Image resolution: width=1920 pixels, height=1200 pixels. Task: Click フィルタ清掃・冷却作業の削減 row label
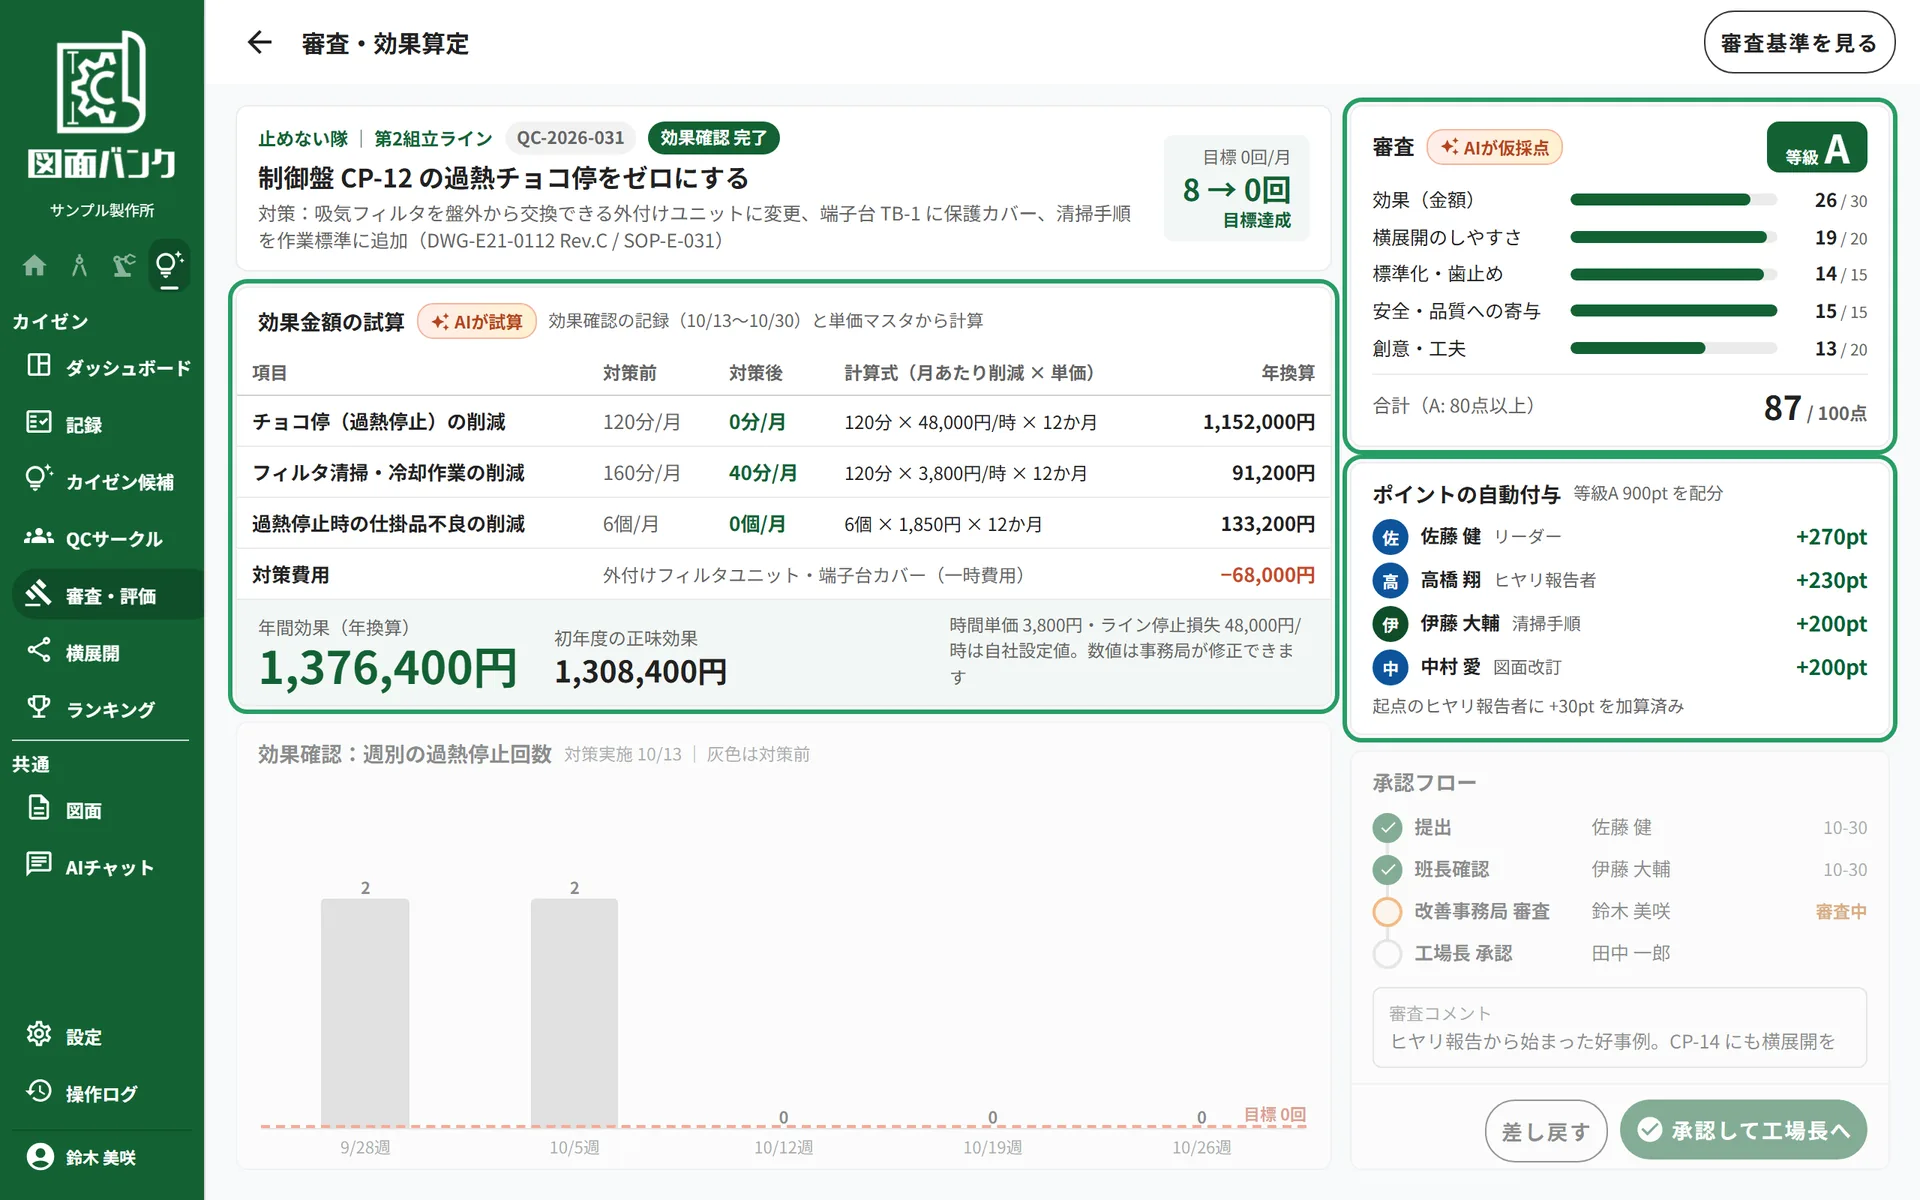pyautogui.click(x=388, y=473)
